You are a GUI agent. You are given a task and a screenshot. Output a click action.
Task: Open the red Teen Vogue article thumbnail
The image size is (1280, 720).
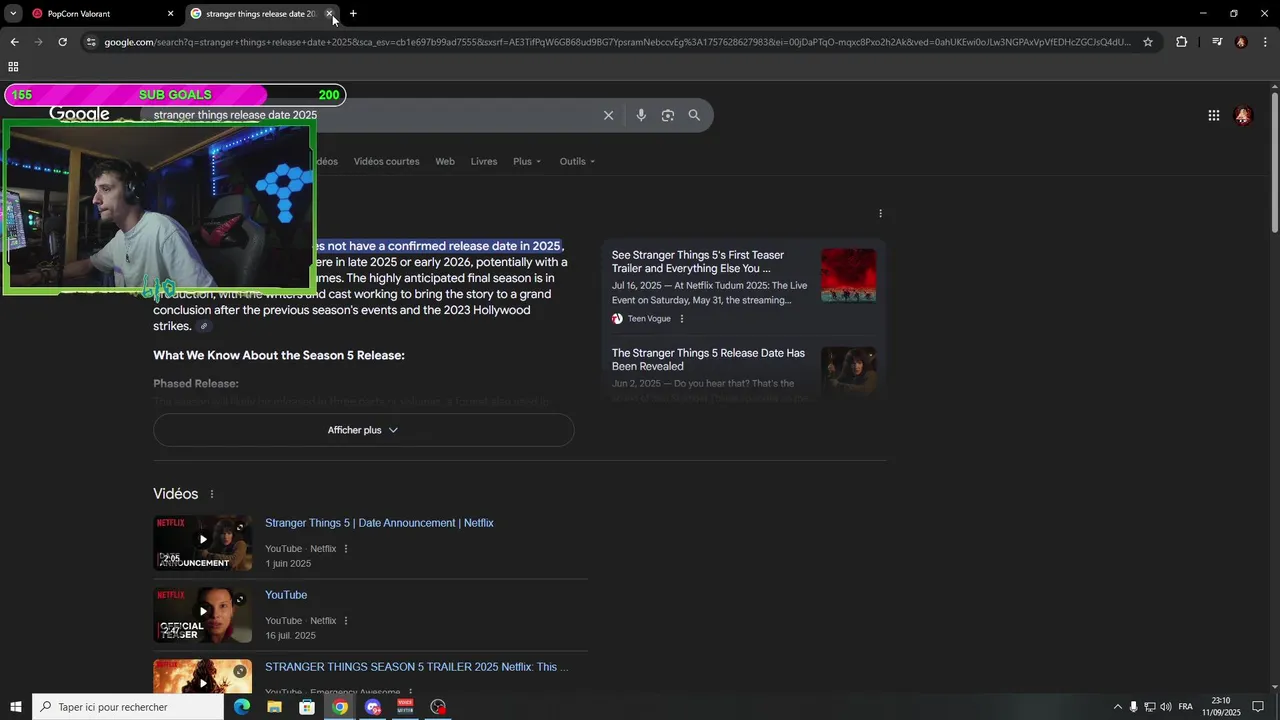tap(848, 274)
